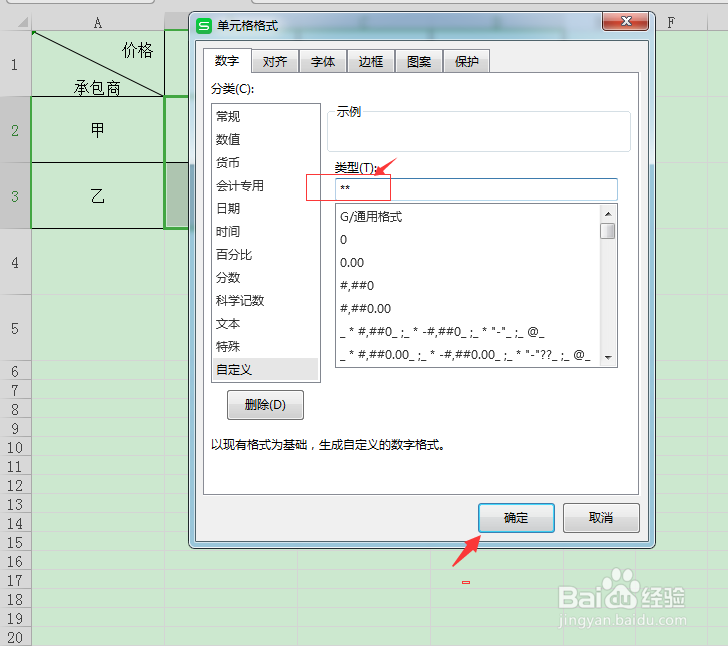Click column F header
The image size is (728, 646).
[x=671, y=22]
